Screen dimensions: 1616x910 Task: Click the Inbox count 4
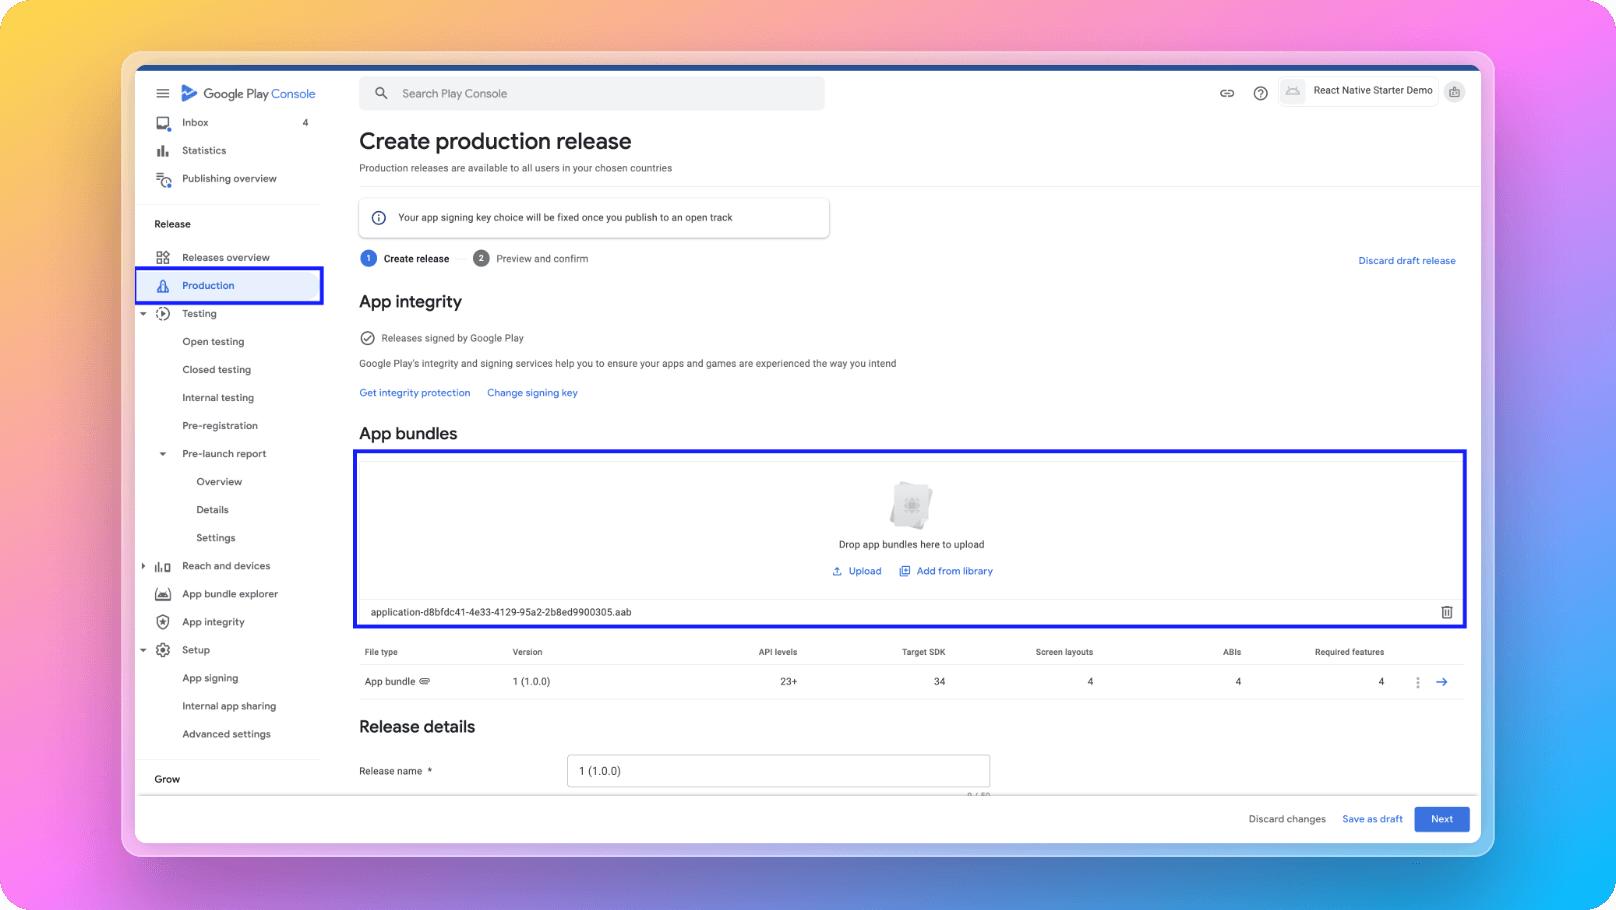click(x=305, y=123)
